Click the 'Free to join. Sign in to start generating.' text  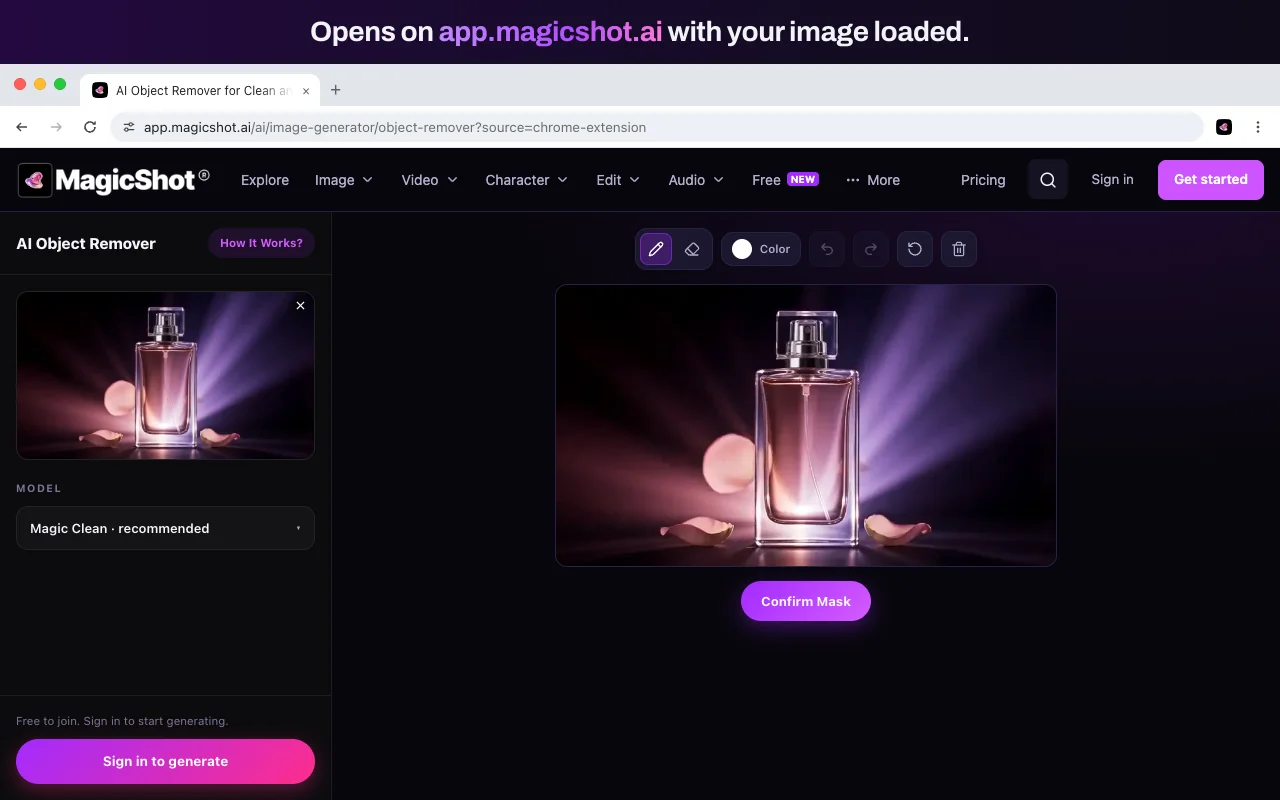122,721
